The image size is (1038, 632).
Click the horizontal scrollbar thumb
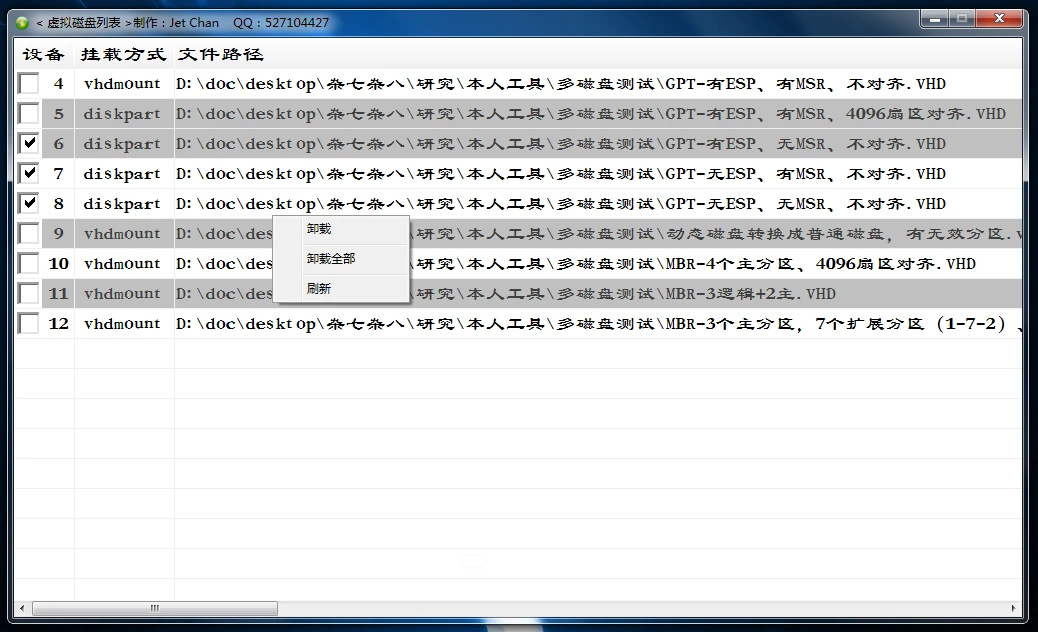(x=154, y=608)
